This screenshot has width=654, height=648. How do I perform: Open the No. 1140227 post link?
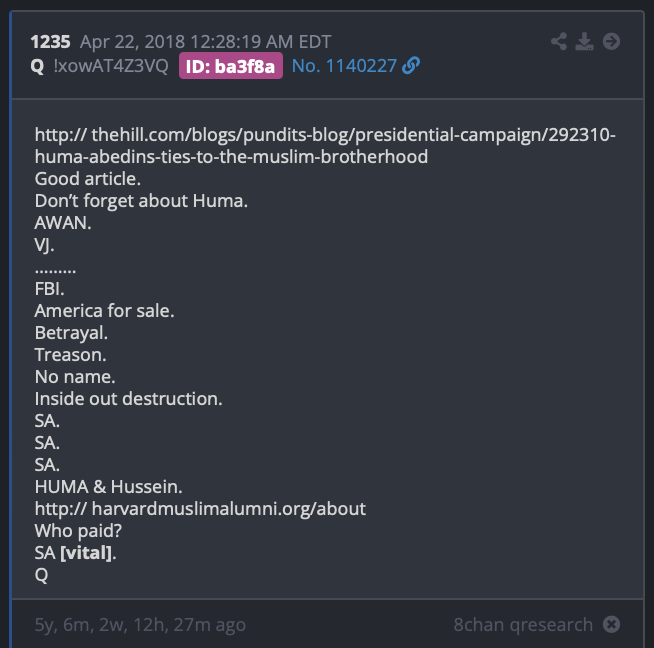point(344,66)
